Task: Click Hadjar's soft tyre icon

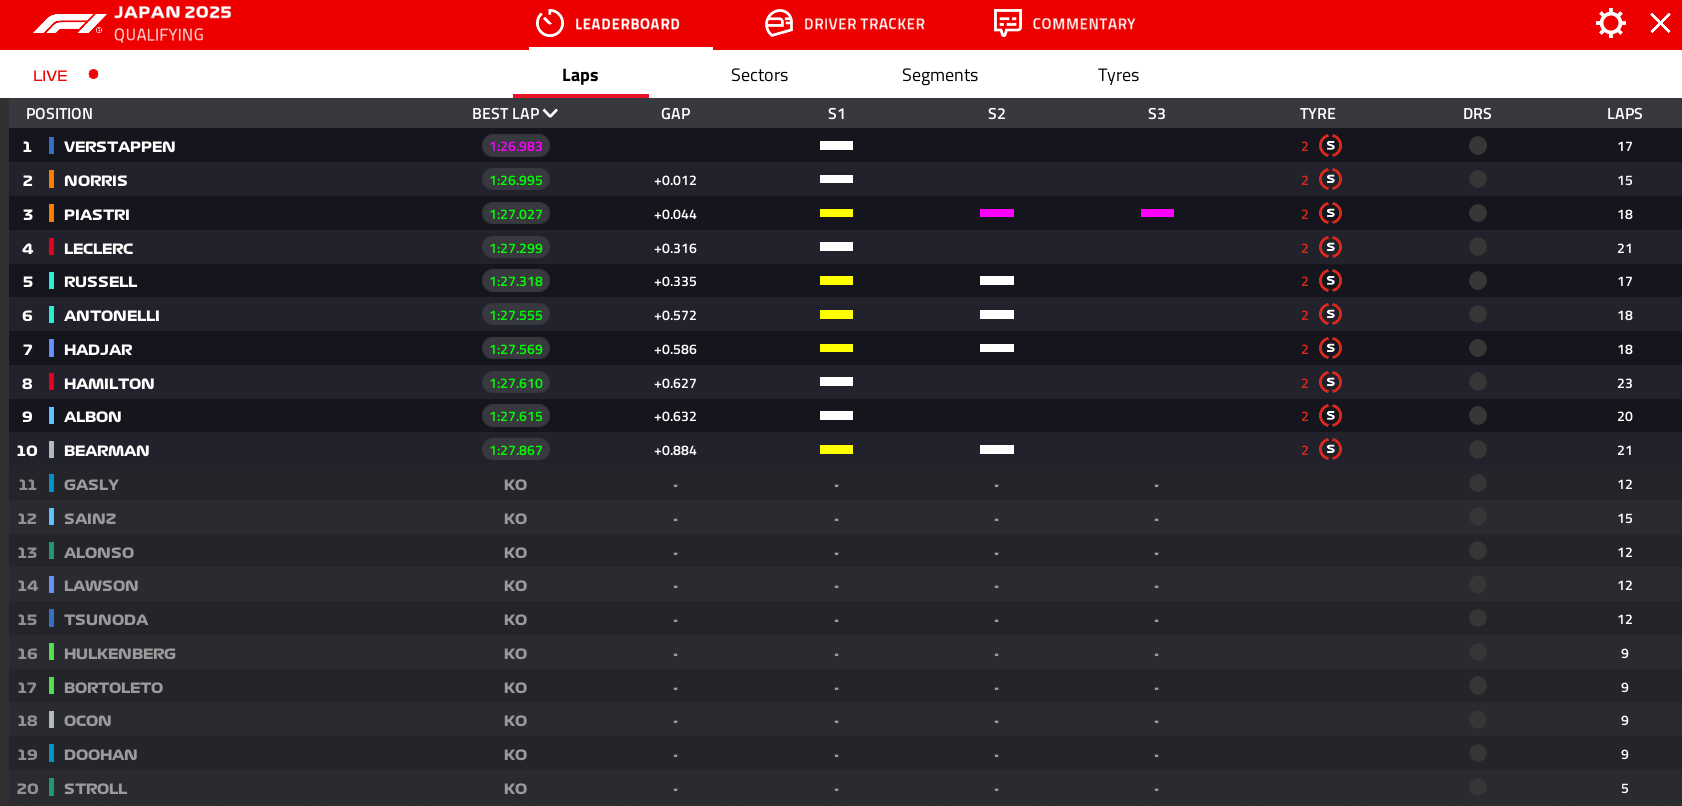Action: (x=1330, y=349)
